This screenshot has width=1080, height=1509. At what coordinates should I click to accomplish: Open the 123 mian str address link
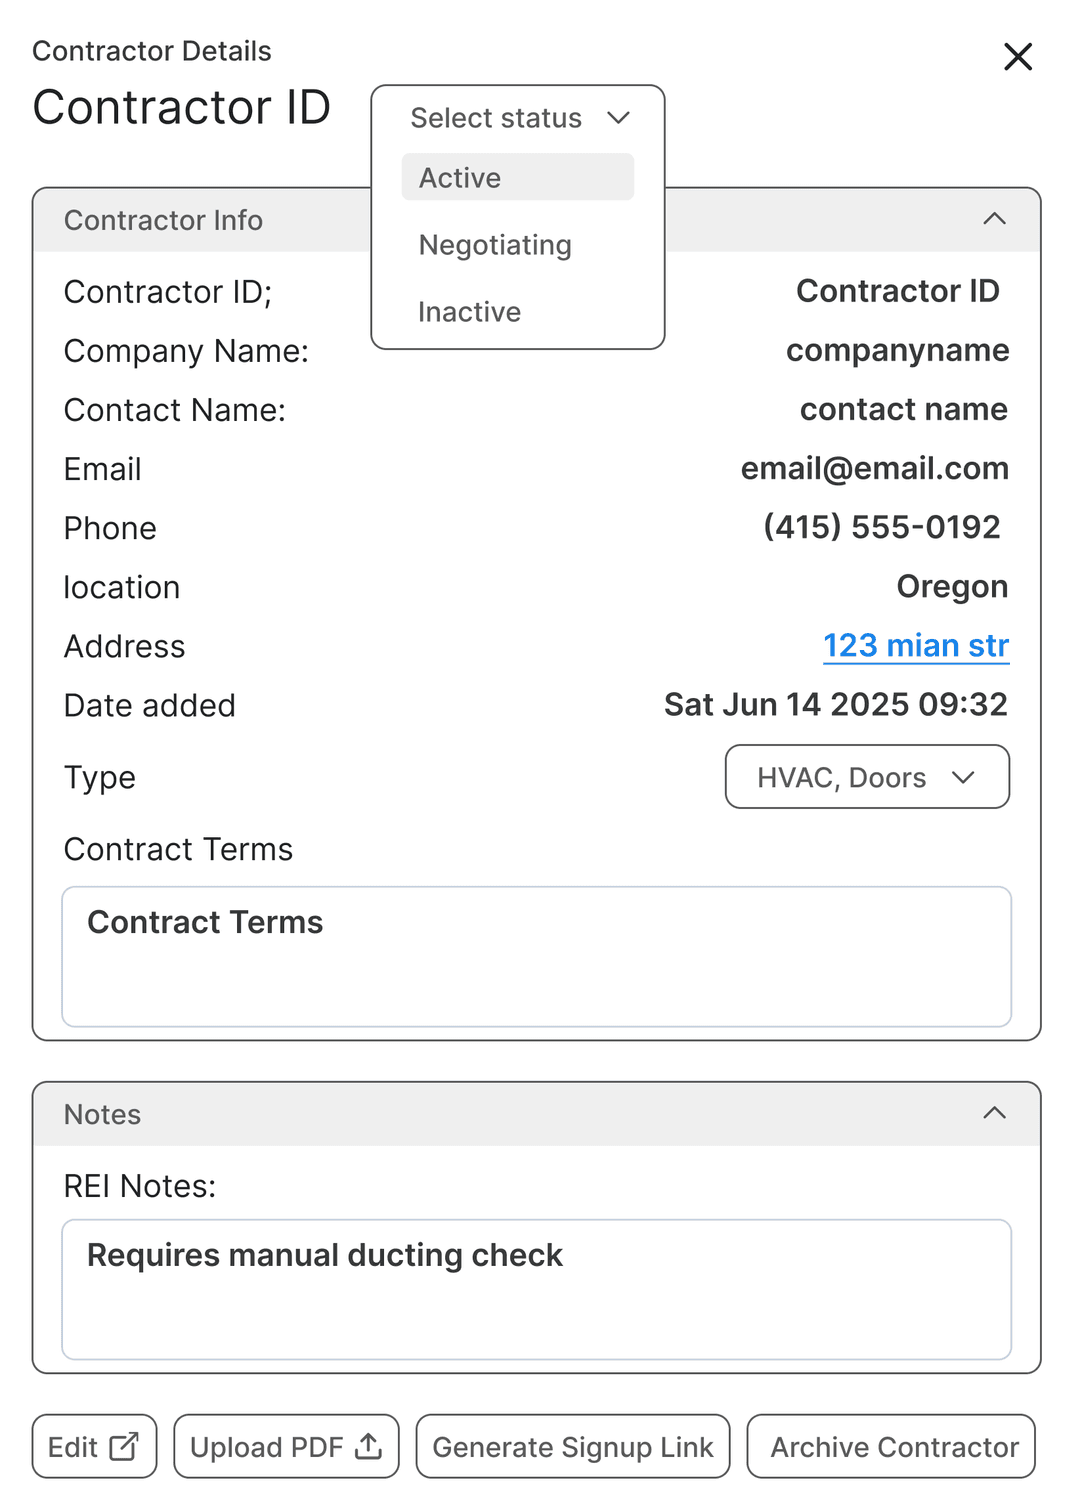pos(915,646)
